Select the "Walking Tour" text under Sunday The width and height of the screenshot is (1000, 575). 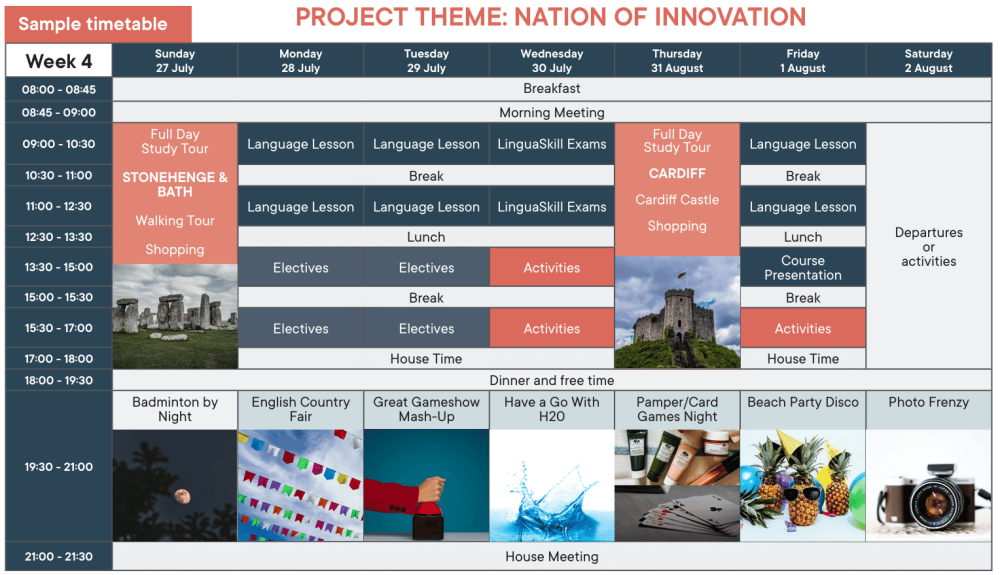coord(175,221)
